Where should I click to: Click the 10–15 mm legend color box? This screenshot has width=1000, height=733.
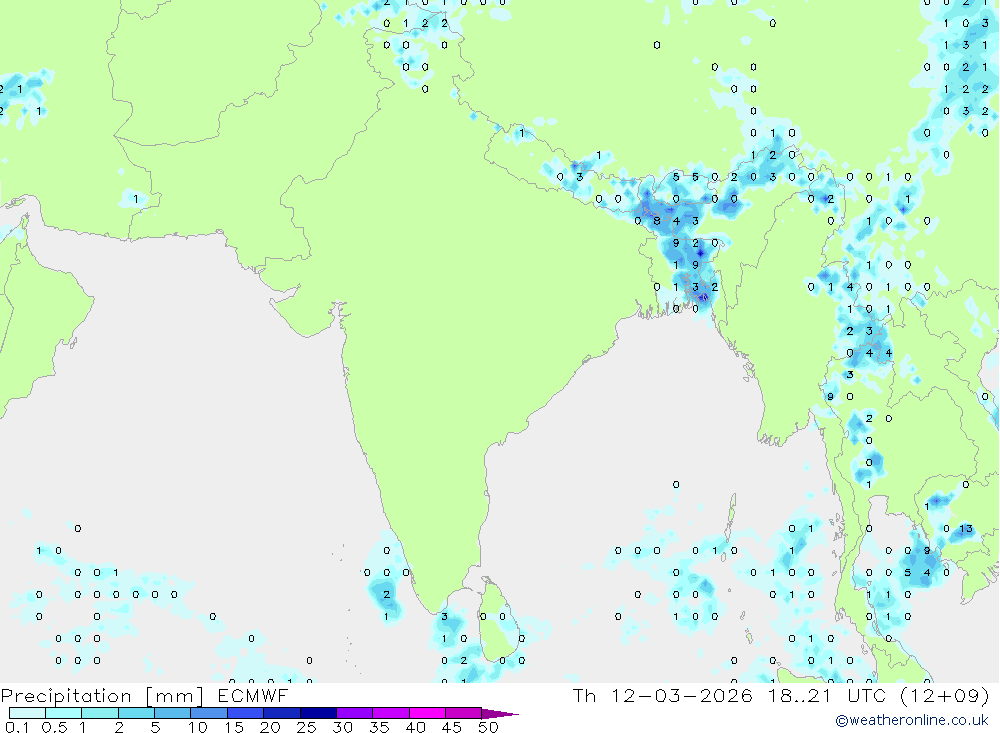(209, 713)
